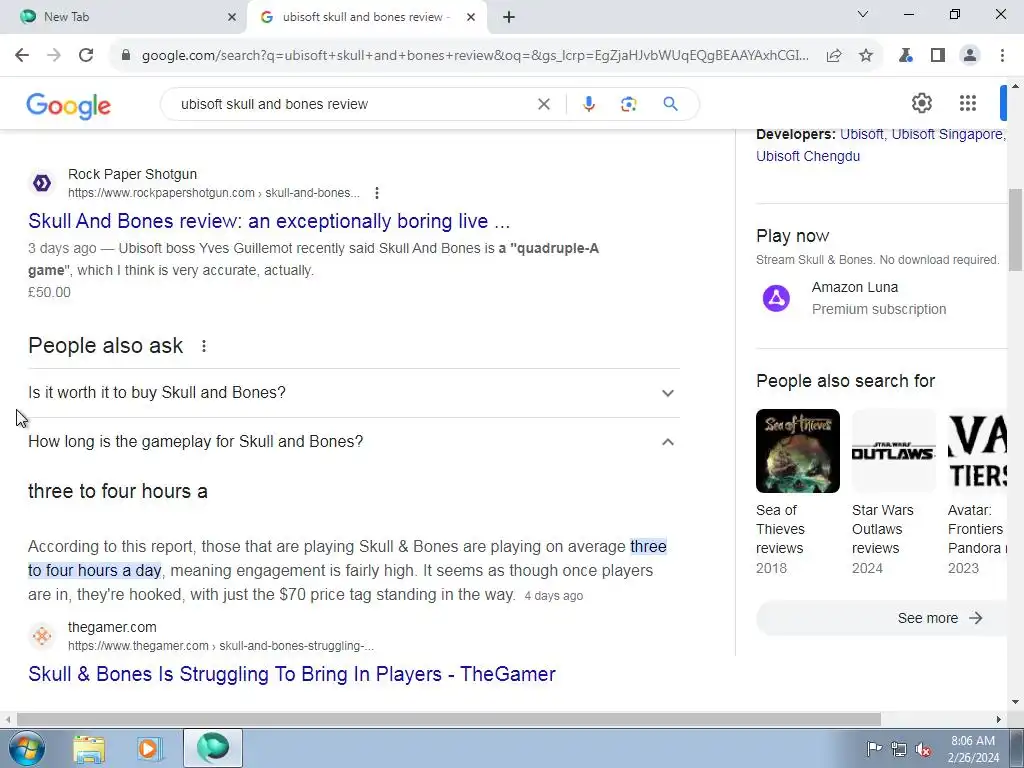Switch to the New Tab tab
The image size is (1024, 768).
[x=122, y=17]
